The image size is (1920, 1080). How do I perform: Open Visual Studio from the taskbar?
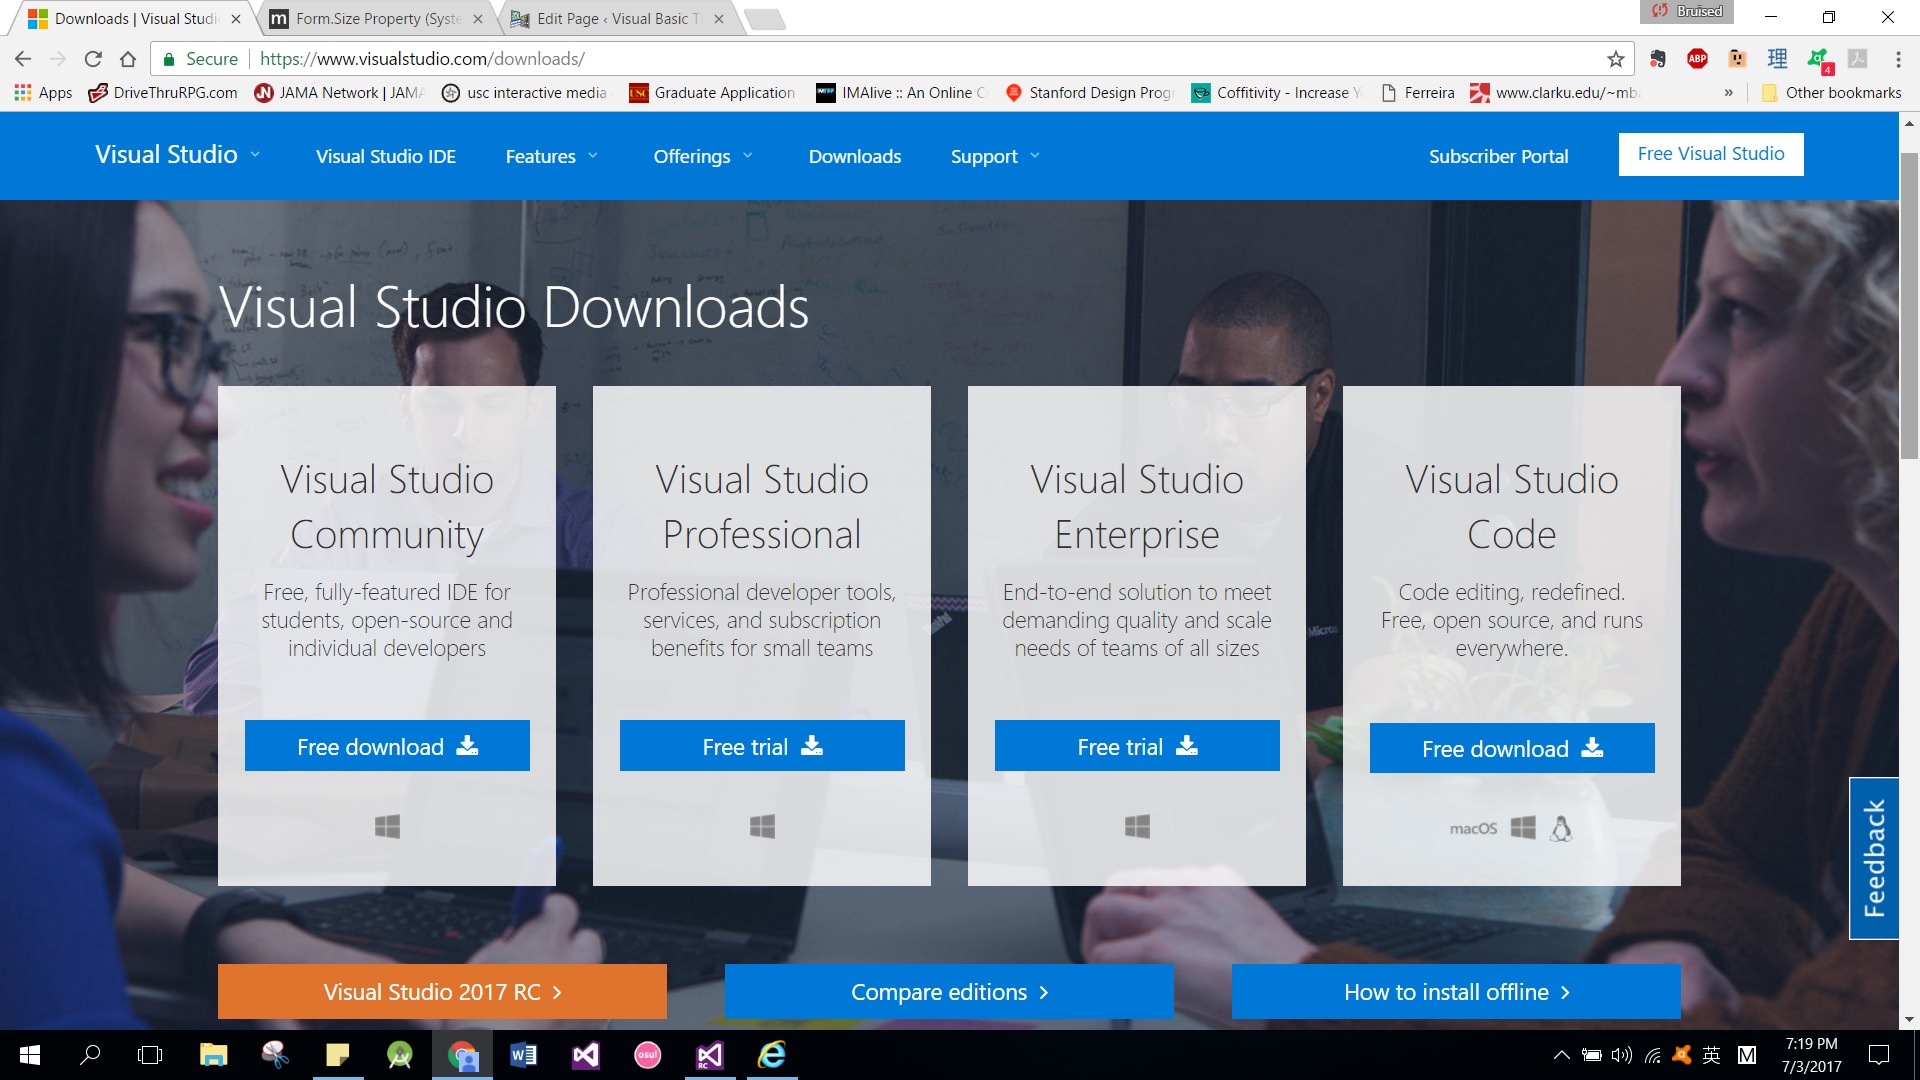[586, 1055]
